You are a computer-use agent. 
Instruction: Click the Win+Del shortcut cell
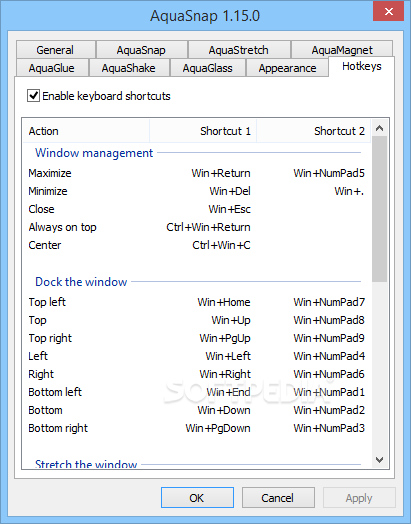[x=230, y=191]
